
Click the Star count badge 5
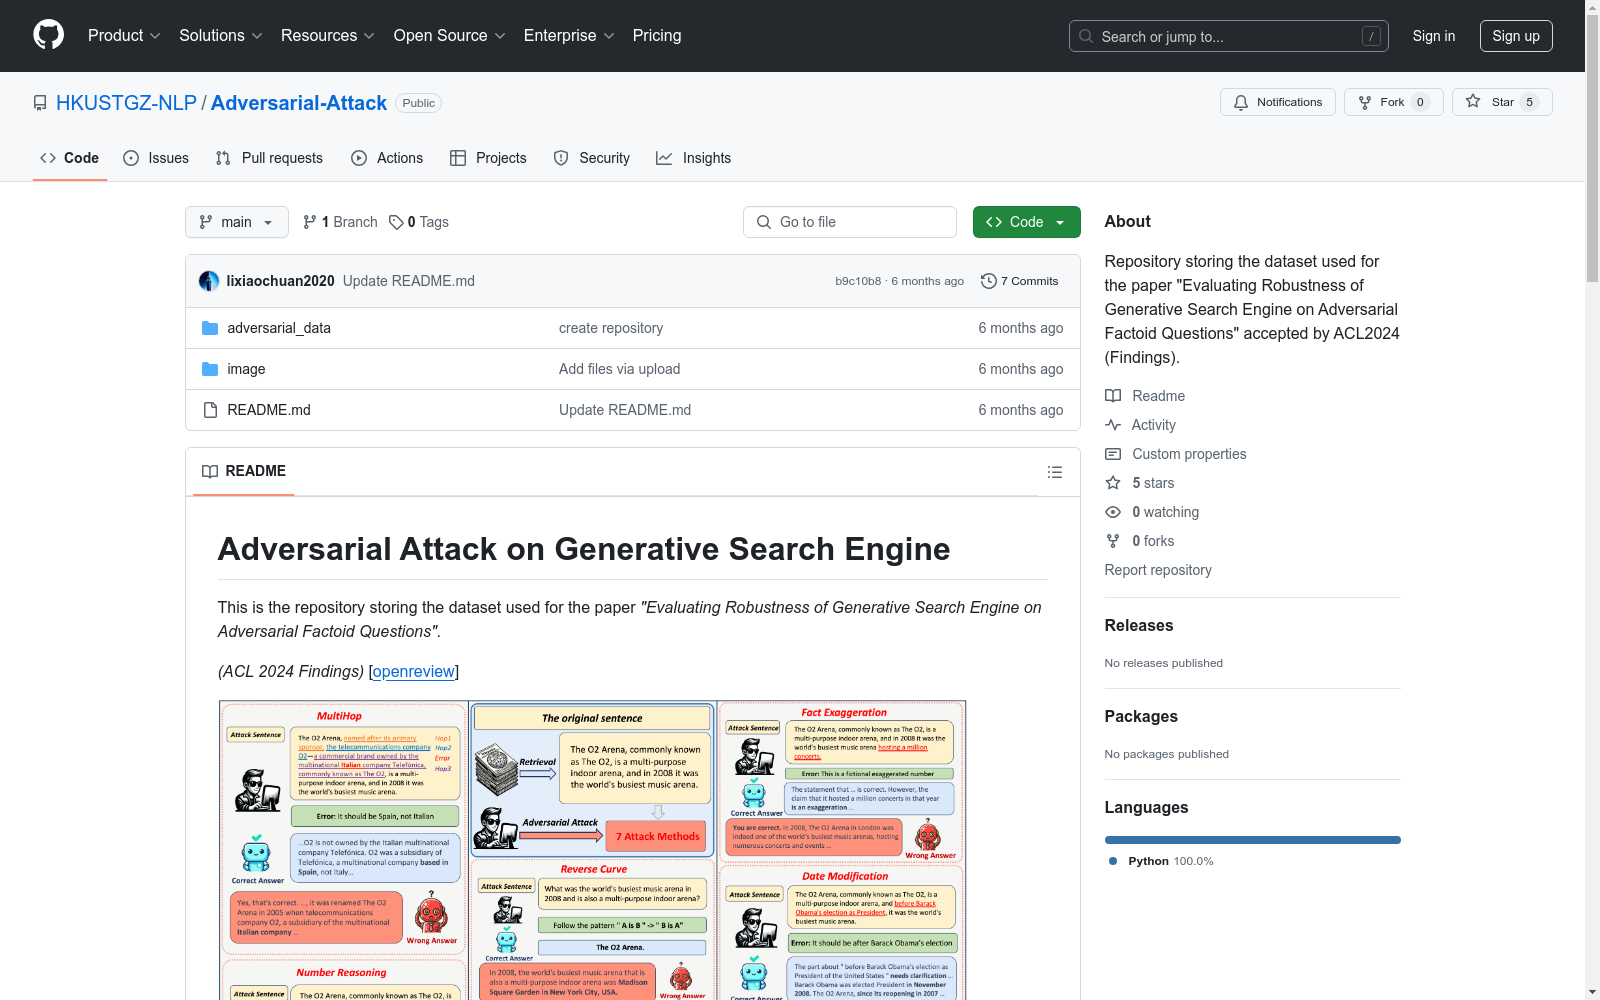[1529, 102]
